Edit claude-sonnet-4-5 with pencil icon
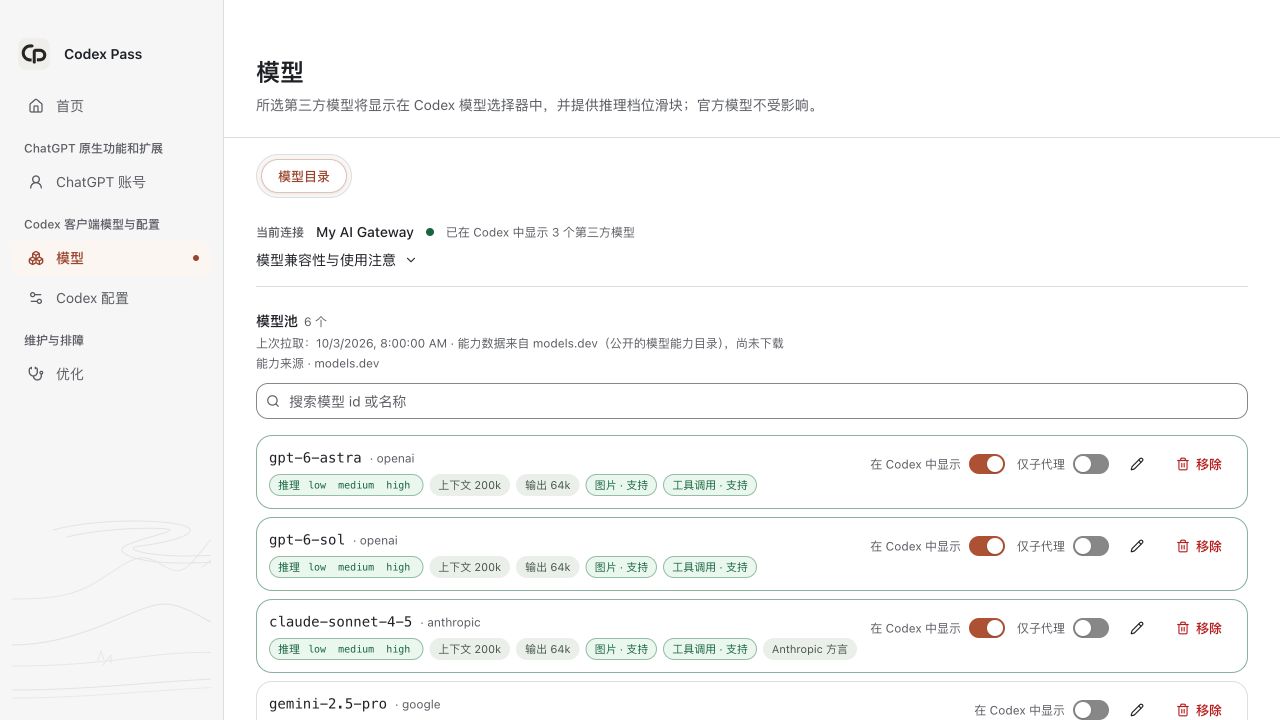The height and width of the screenshot is (720, 1280). 1137,628
